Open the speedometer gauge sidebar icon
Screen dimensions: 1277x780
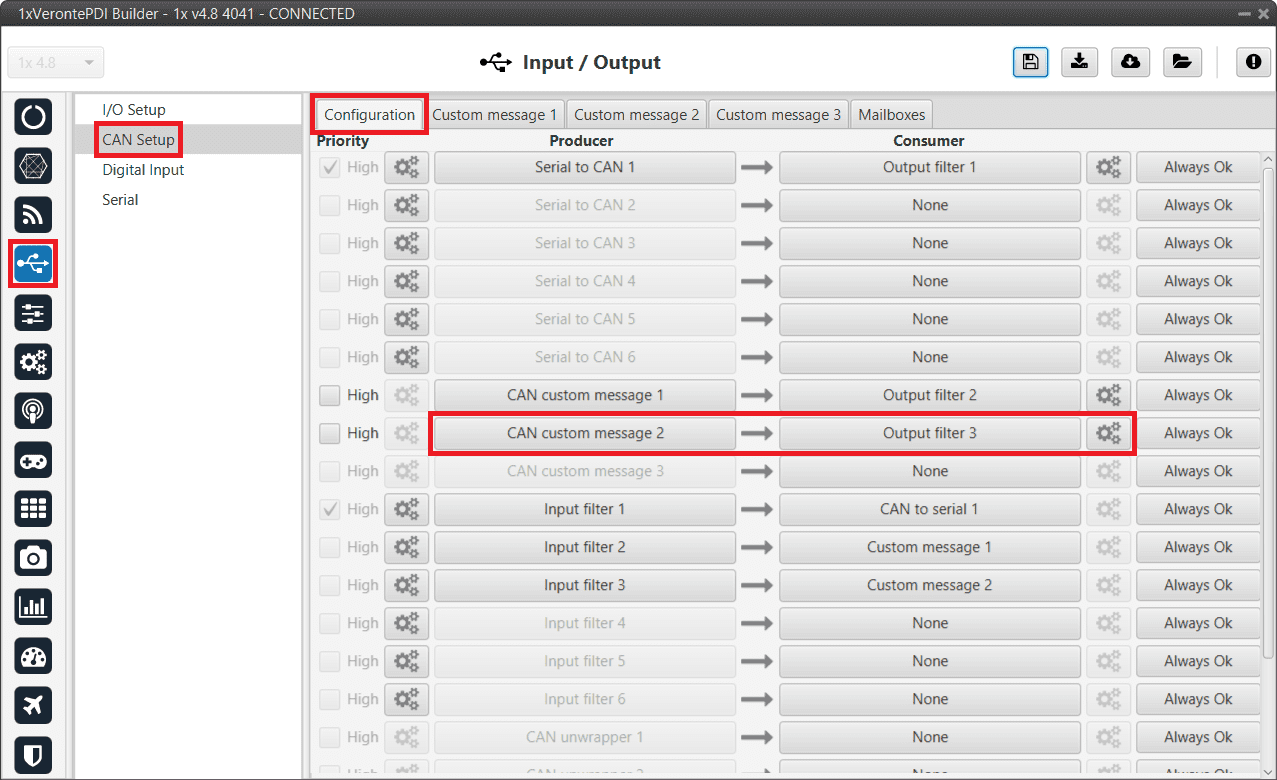33,656
